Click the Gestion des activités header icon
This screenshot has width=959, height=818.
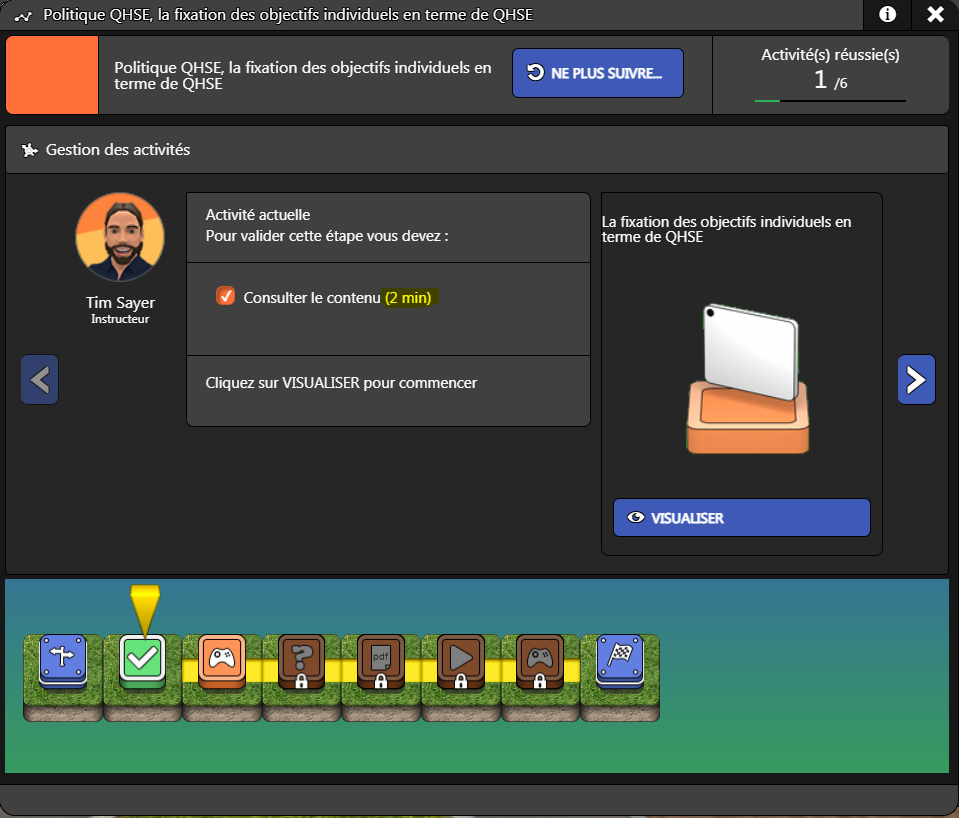[x=29, y=150]
